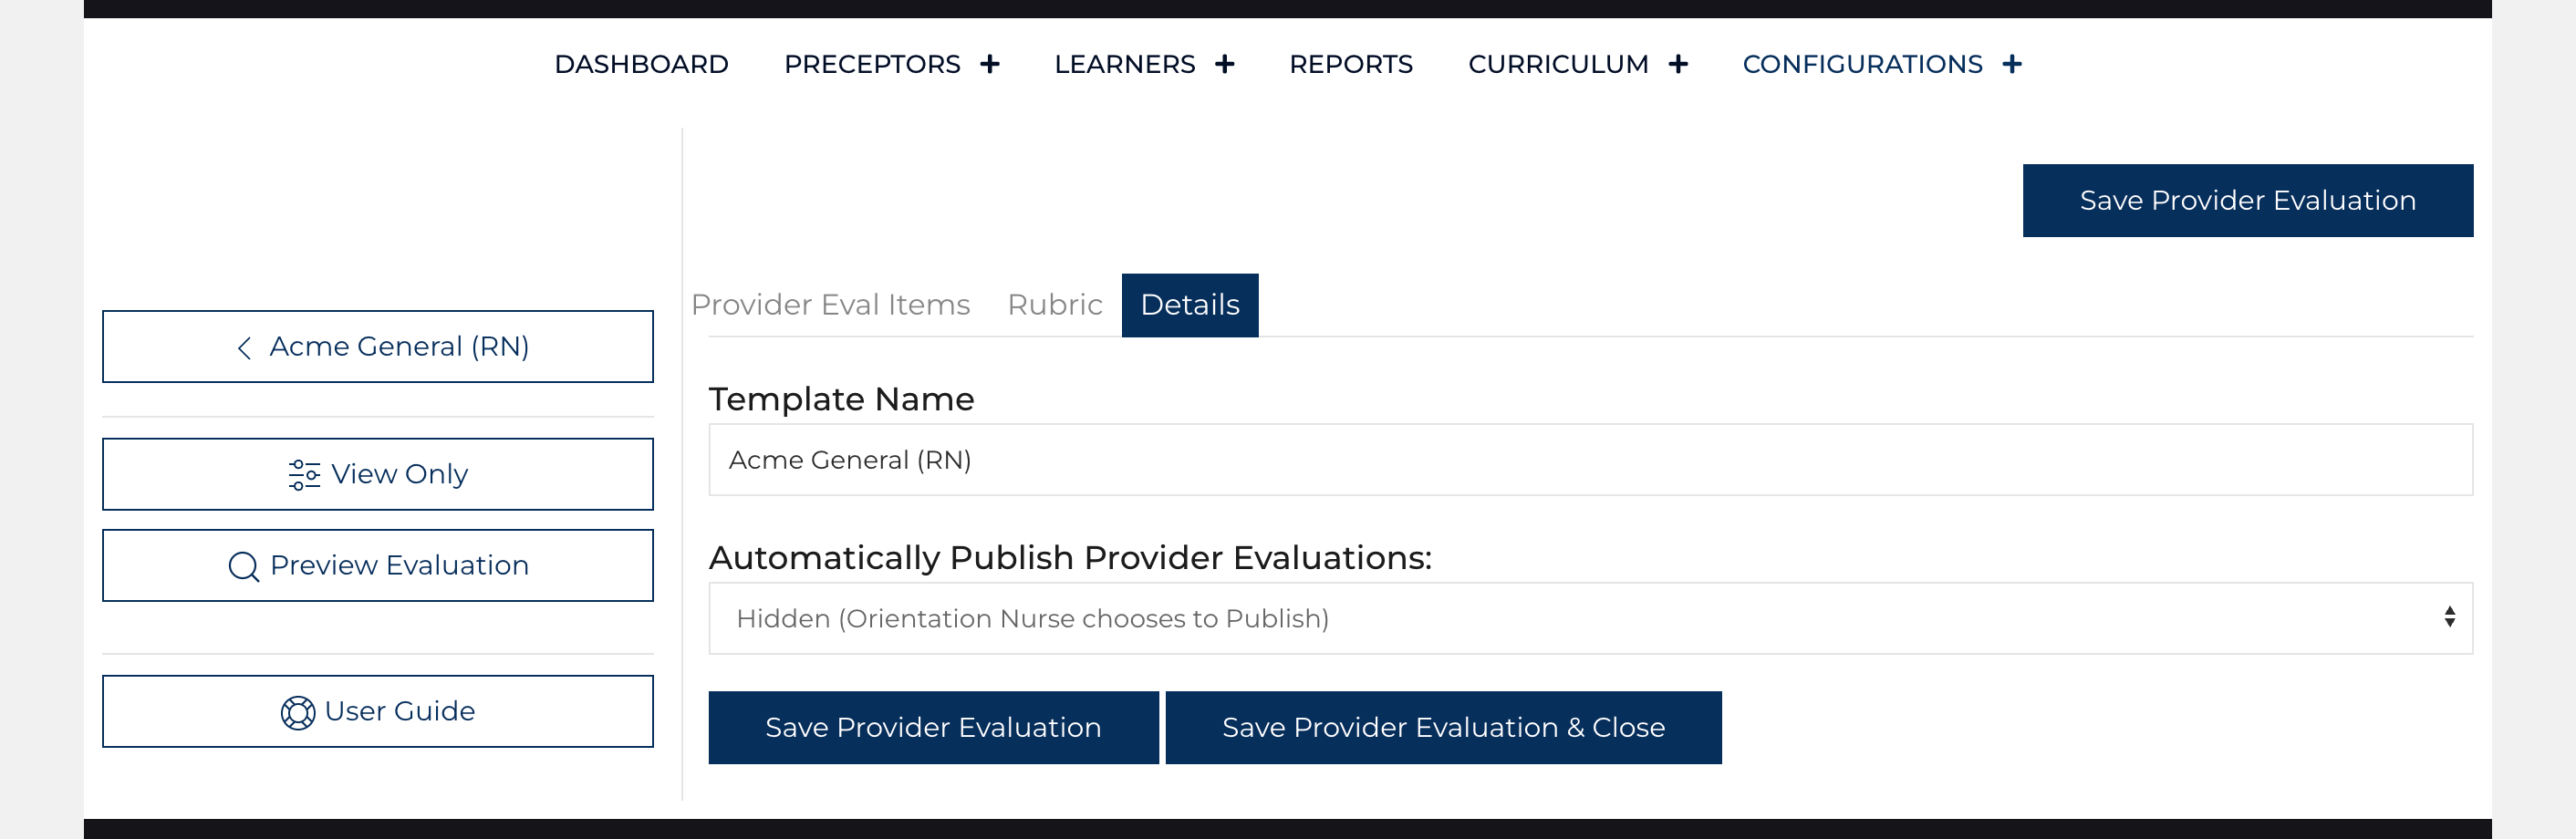Open the Dashboard page
The image size is (2576, 839).
[x=641, y=64]
